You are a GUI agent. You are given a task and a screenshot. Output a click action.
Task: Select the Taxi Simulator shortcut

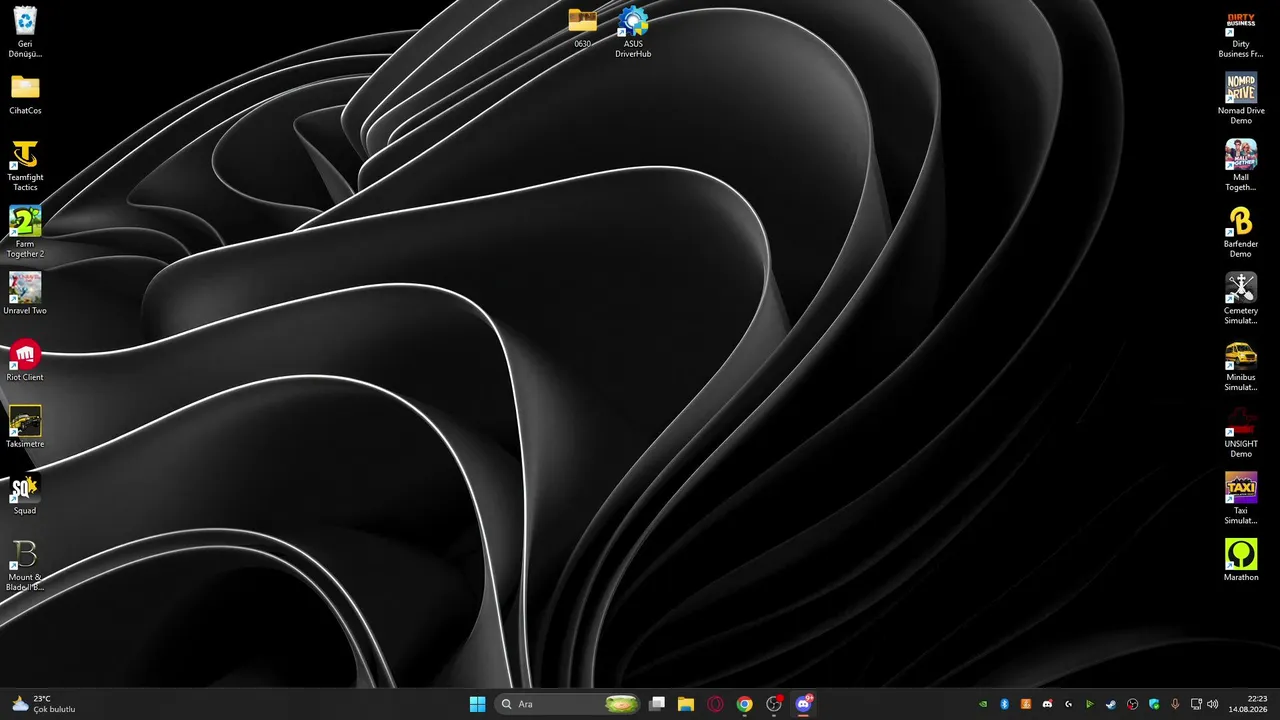click(1241, 499)
